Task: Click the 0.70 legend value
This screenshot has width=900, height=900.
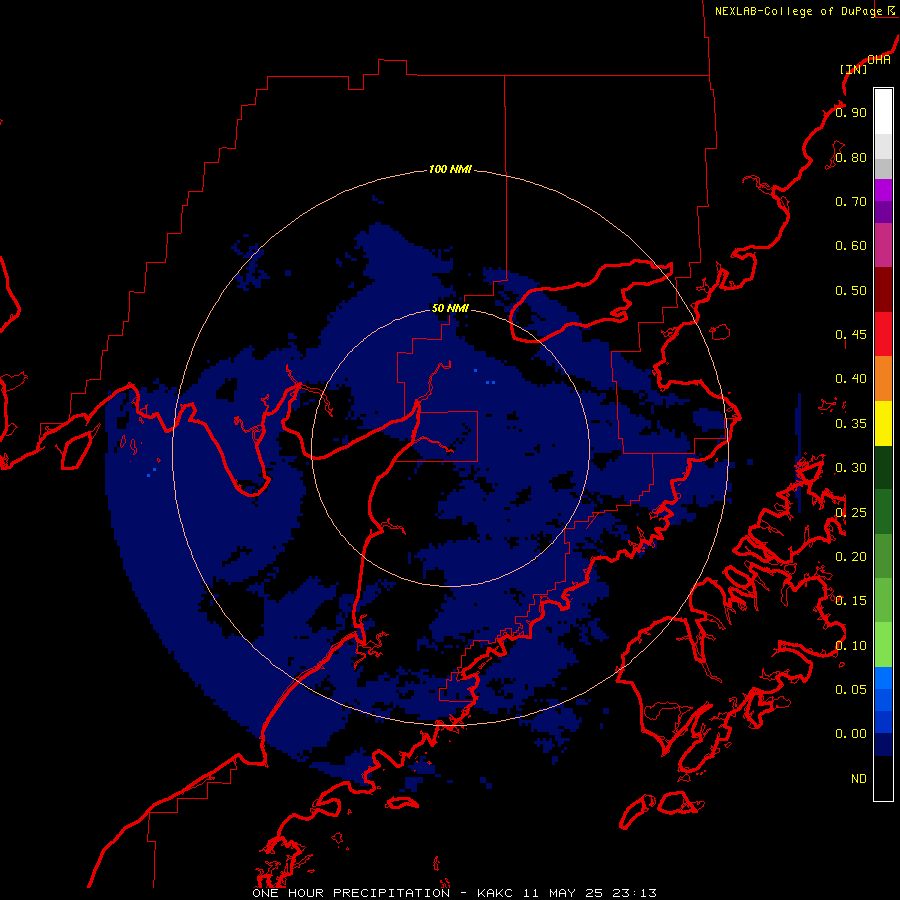Action: pos(851,201)
